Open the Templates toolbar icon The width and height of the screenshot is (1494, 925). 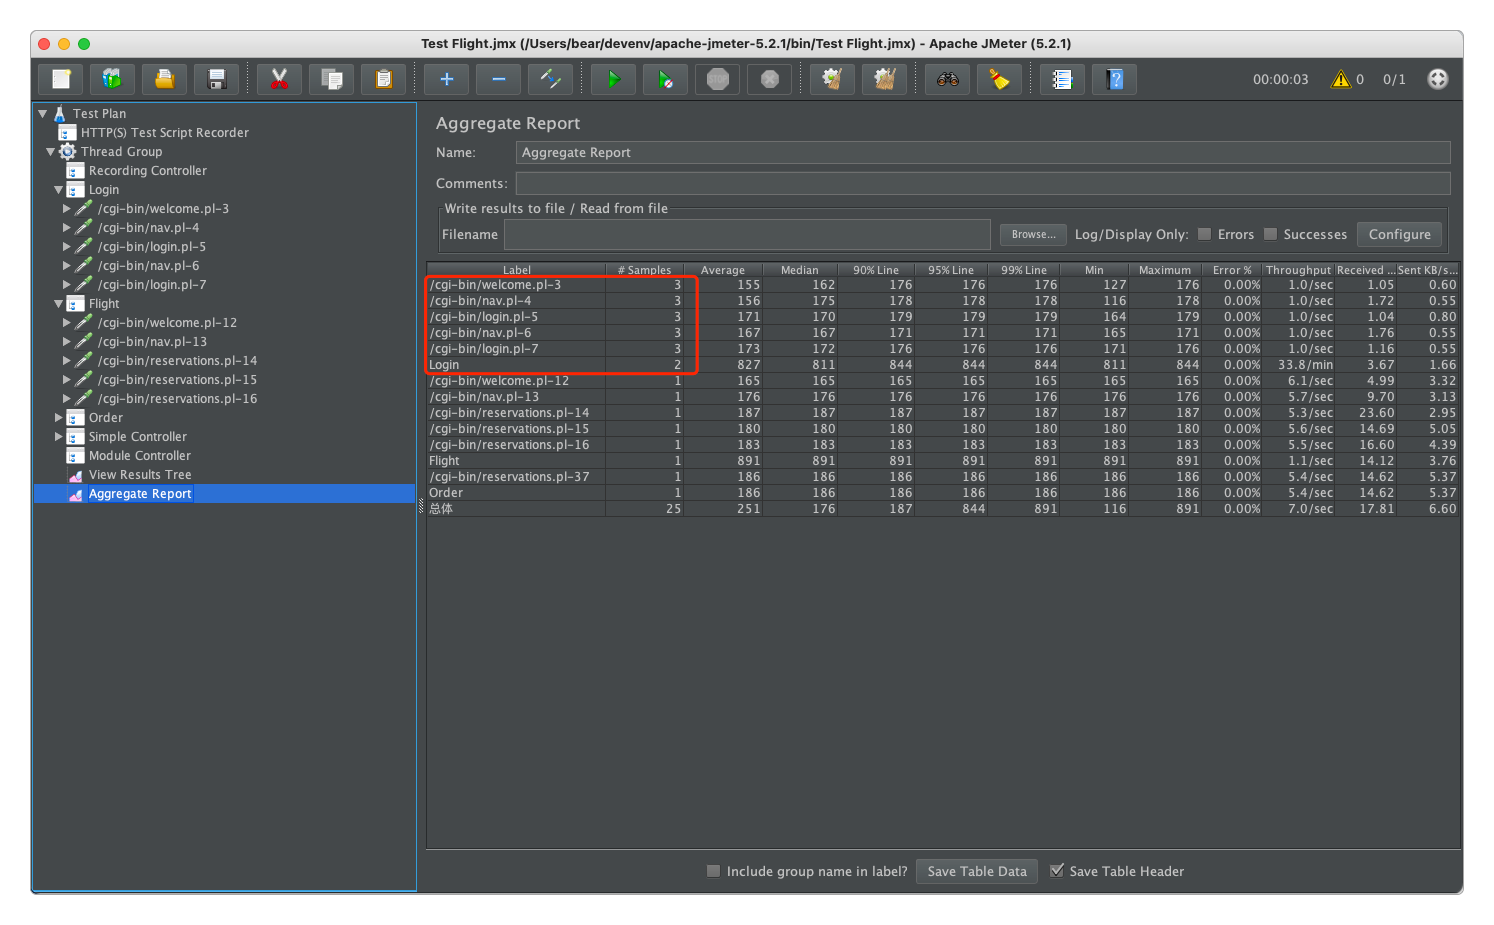112,79
